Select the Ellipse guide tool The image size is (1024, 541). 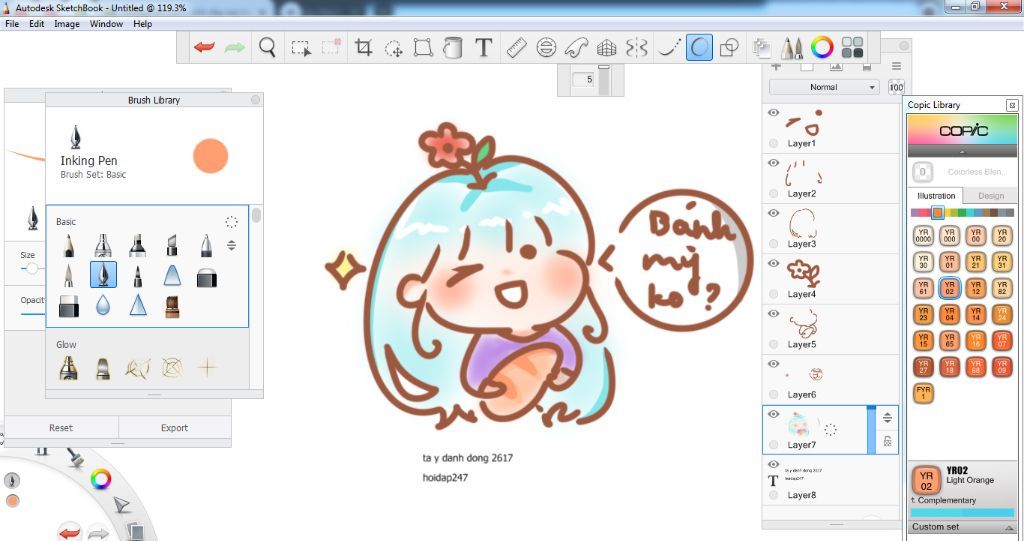pos(547,47)
